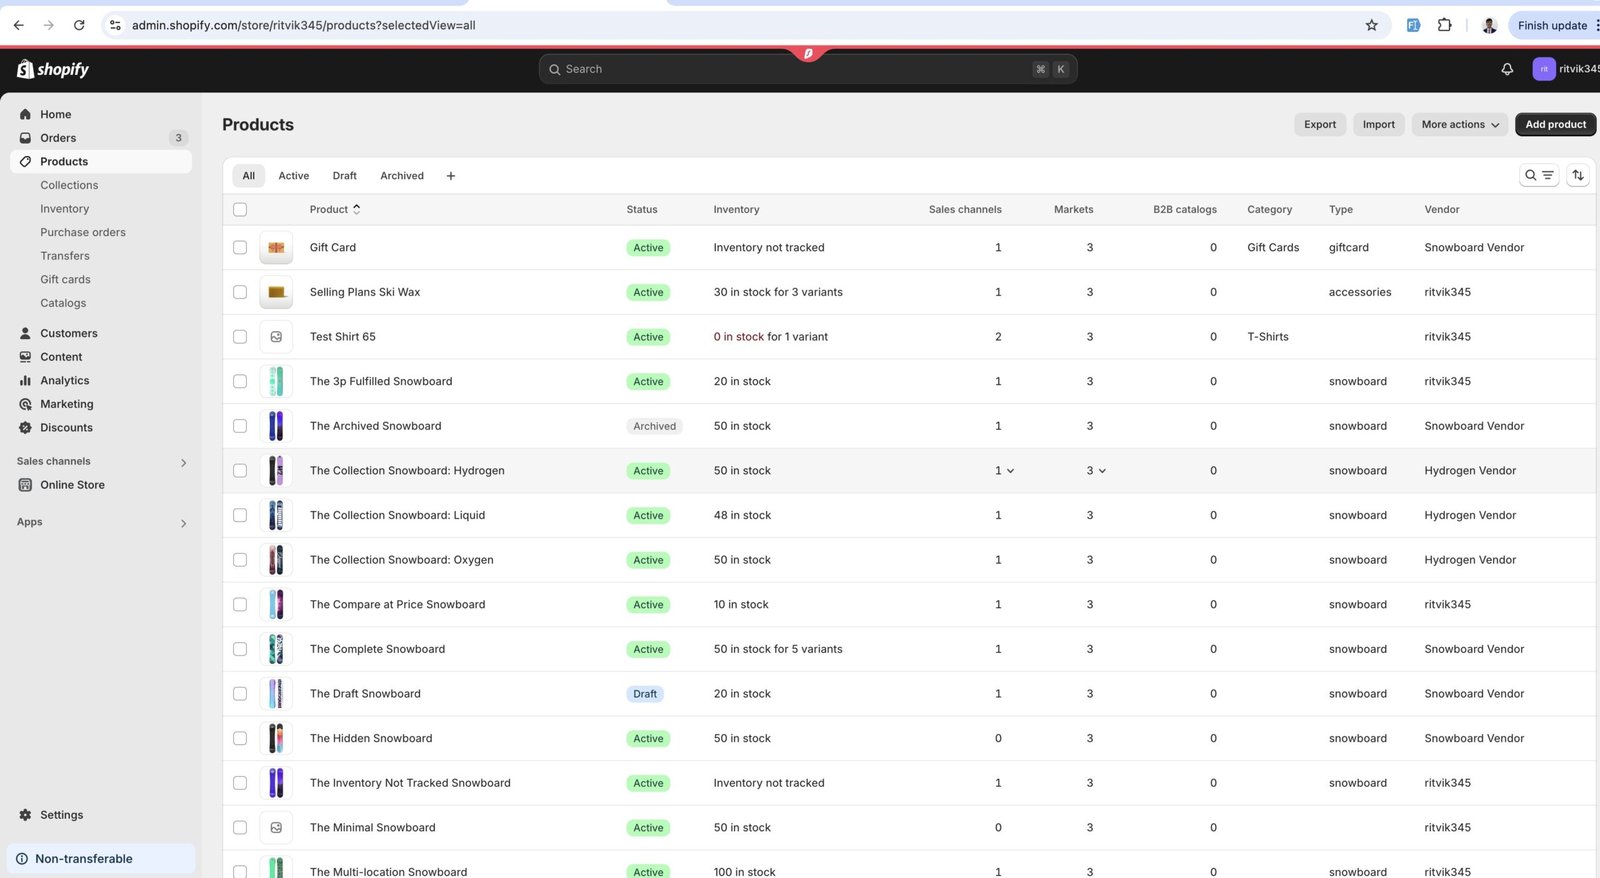Screen dimensions: 1600x878
Task: Open the More actions dropdown
Action: [1459, 124]
